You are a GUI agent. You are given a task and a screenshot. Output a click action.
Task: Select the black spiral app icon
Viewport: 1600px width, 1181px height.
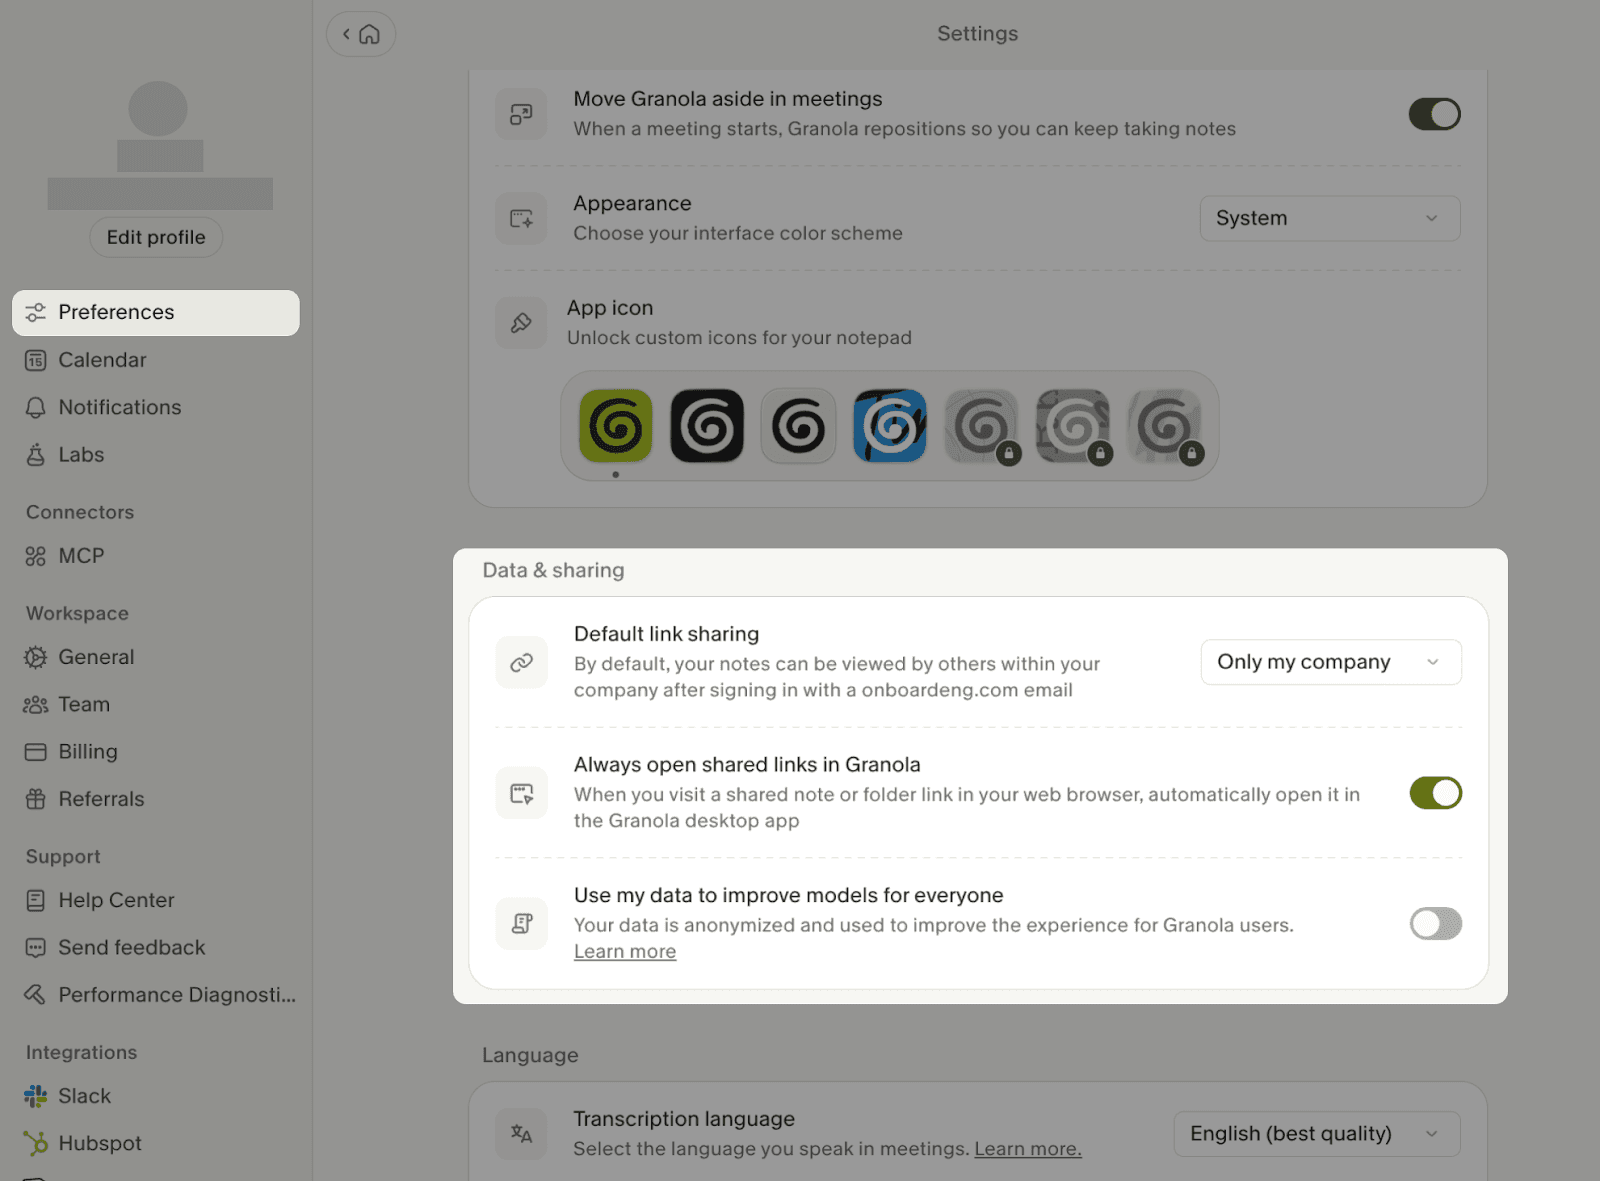tap(707, 426)
